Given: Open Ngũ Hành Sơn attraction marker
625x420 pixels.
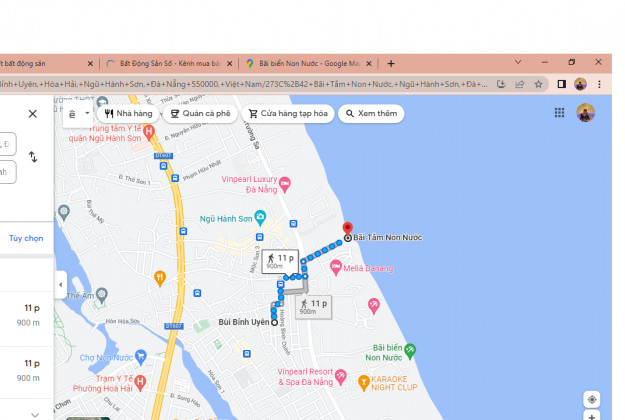Looking at the screenshot, I should coord(260,217).
